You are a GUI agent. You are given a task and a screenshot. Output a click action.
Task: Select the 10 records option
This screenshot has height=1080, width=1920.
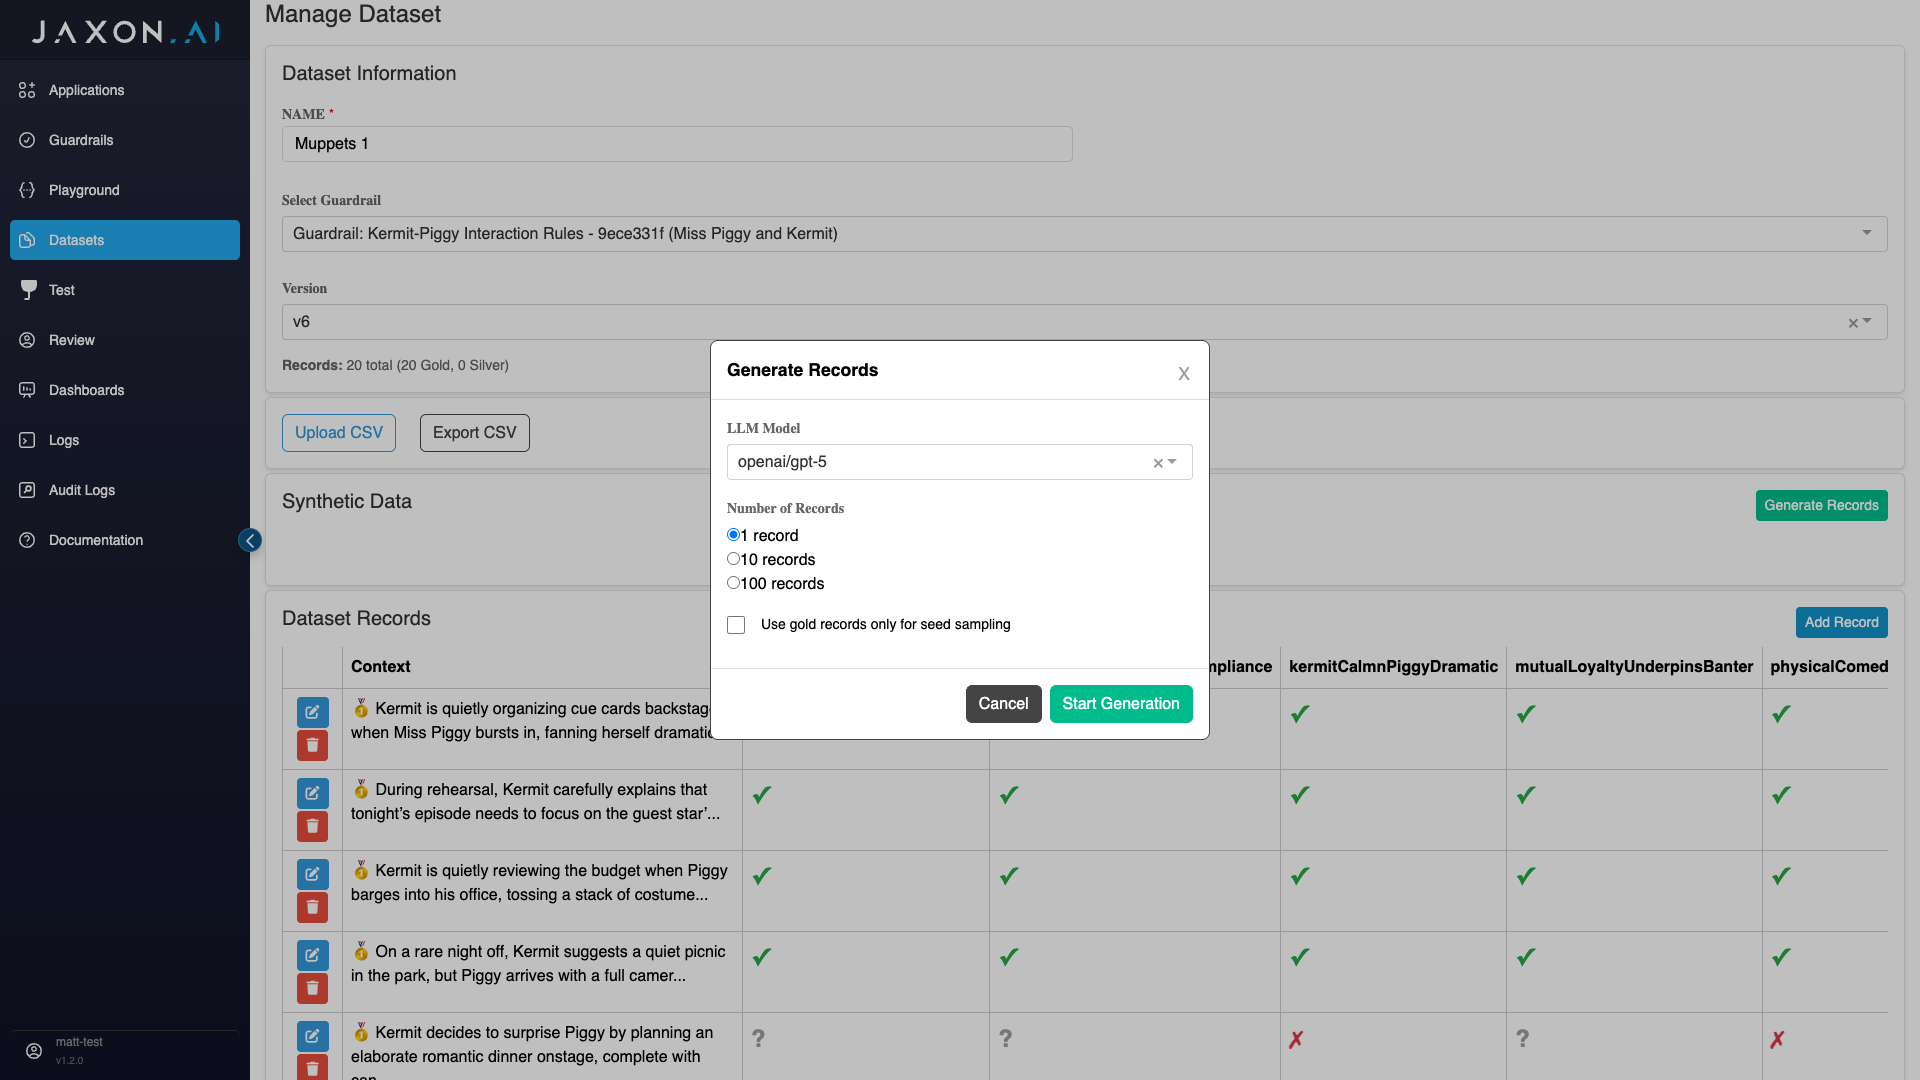click(x=734, y=559)
